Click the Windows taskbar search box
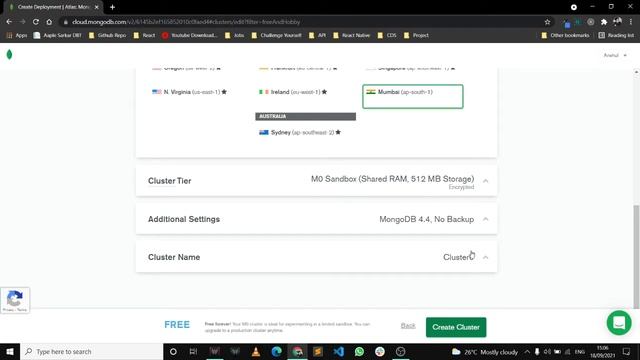The height and width of the screenshot is (360, 640). [x=92, y=351]
